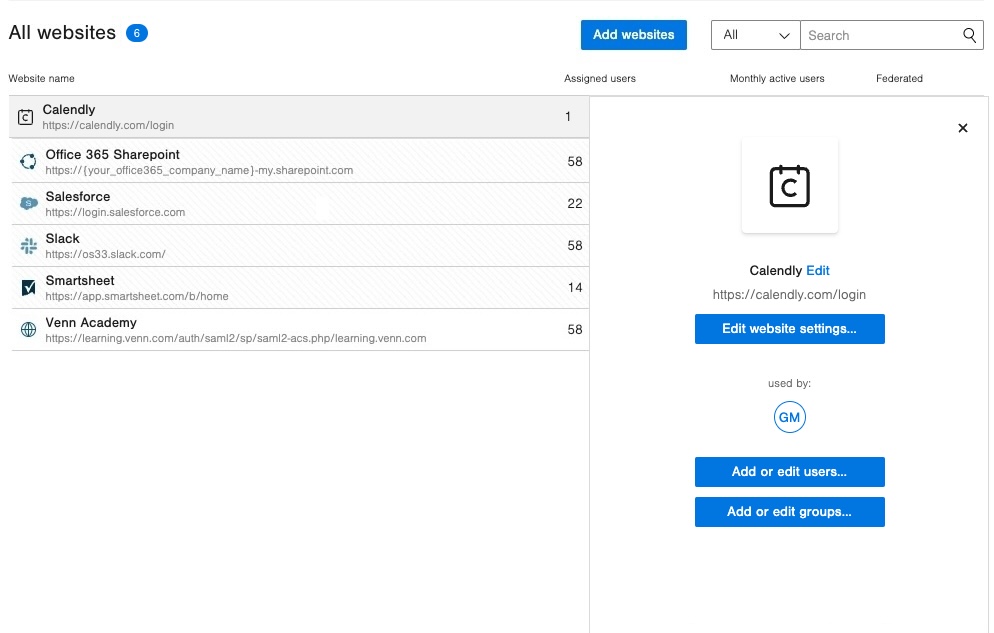The width and height of the screenshot is (994, 633).
Task: Sort by Monthly active users column header
Action: (777, 79)
